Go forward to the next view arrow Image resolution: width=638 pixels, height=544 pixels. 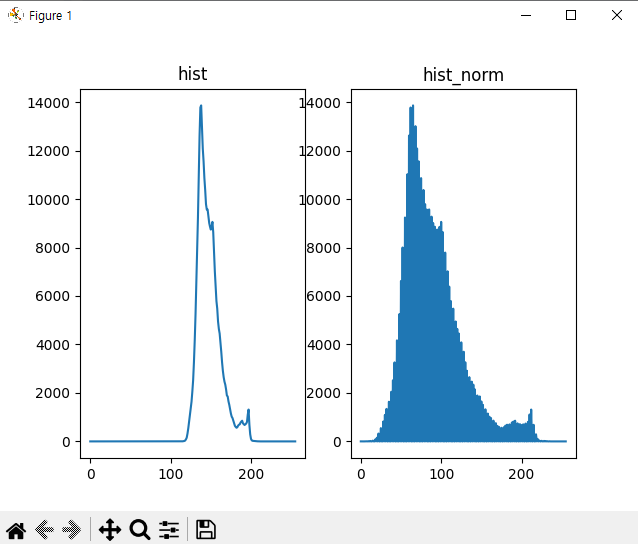pyautogui.click(x=72, y=530)
